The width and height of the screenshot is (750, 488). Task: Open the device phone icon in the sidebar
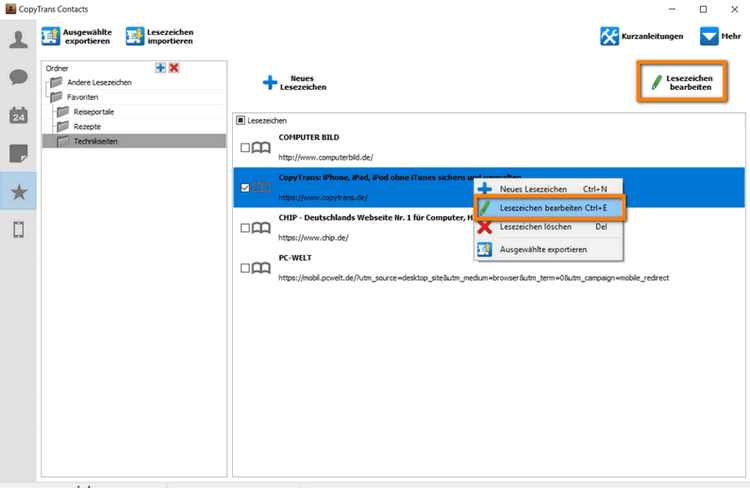19,230
